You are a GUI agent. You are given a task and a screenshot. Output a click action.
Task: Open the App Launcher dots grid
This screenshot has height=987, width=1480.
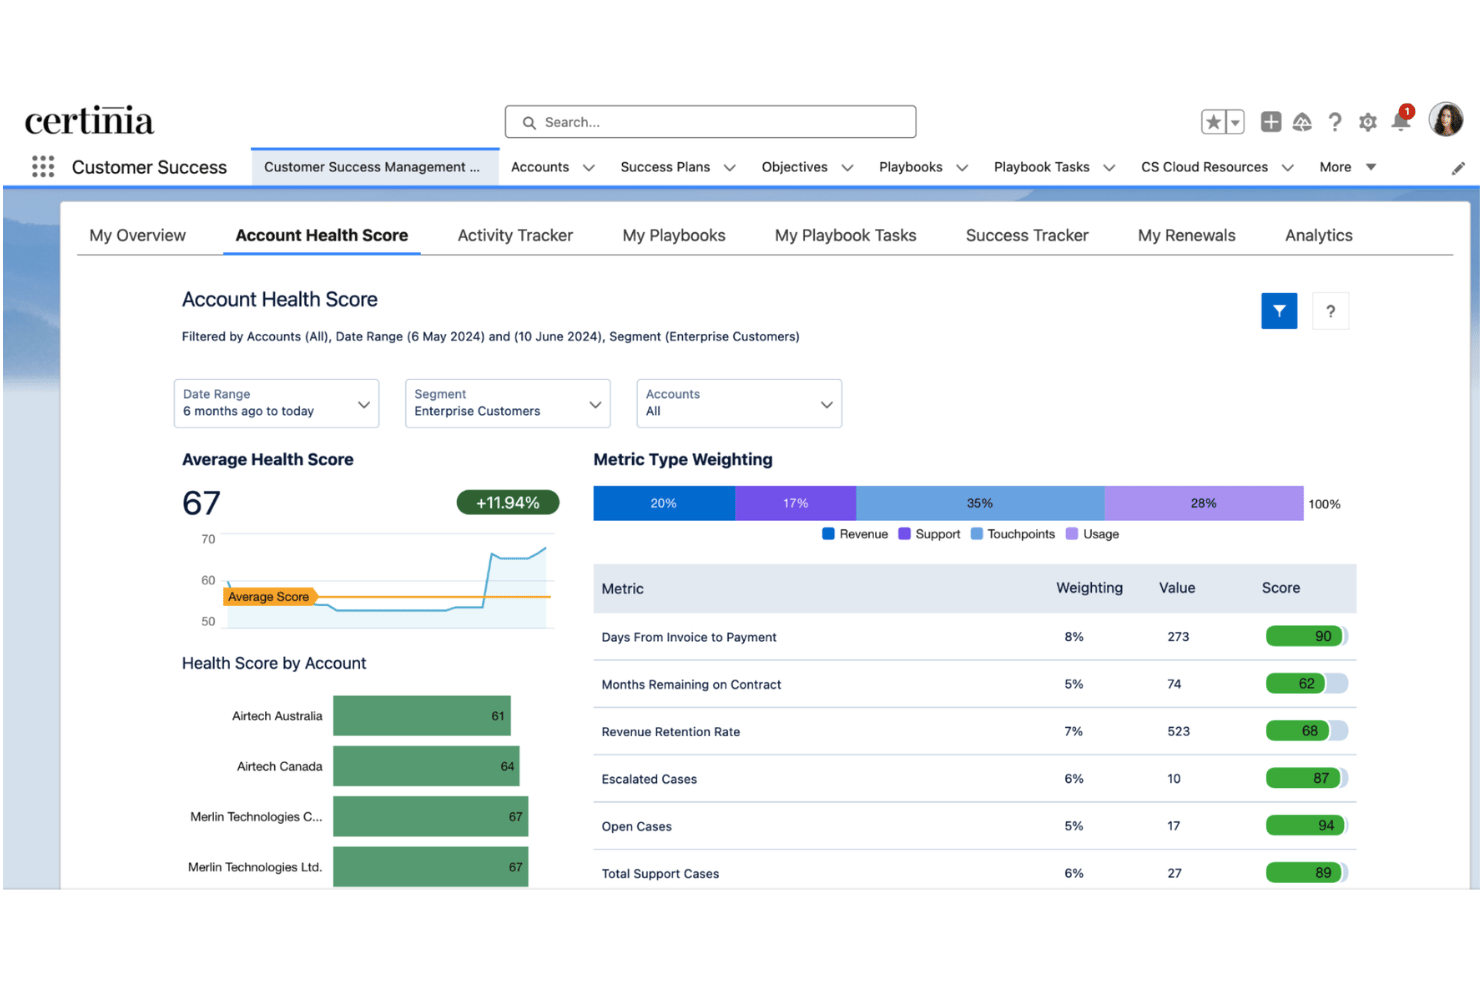(x=43, y=166)
